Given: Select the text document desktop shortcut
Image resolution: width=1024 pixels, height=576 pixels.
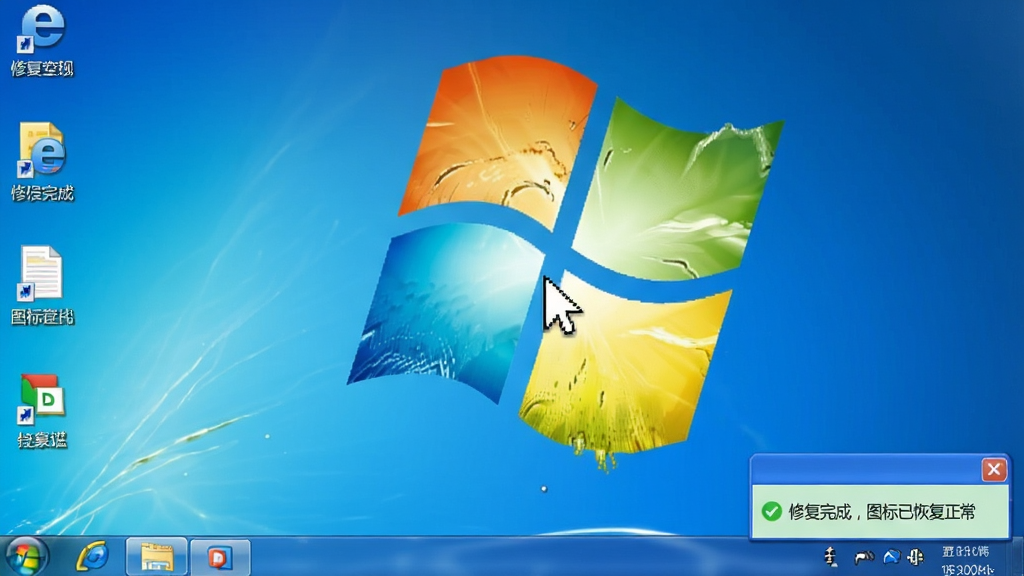Looking at the screenshot, I should [41, 285].
